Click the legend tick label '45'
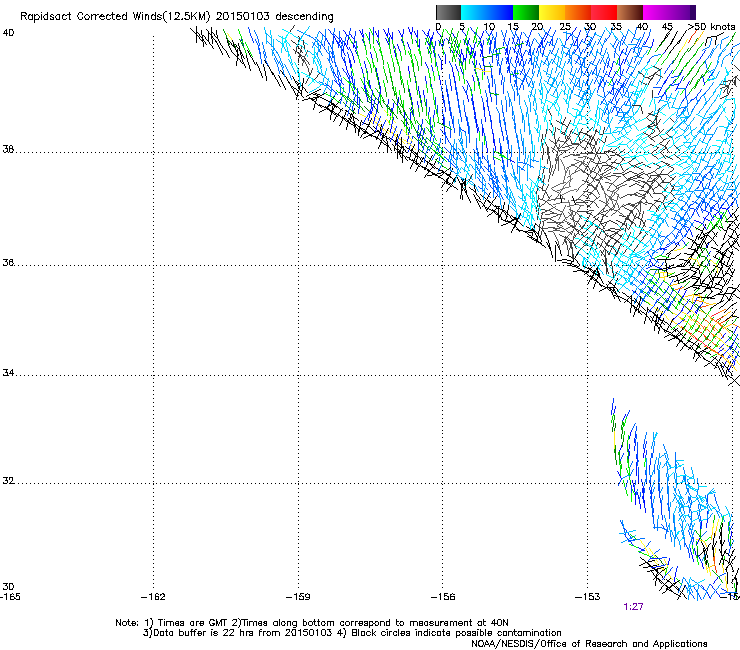Image resolution: width=740 pixels, height=650 pixels. (667, 27)
